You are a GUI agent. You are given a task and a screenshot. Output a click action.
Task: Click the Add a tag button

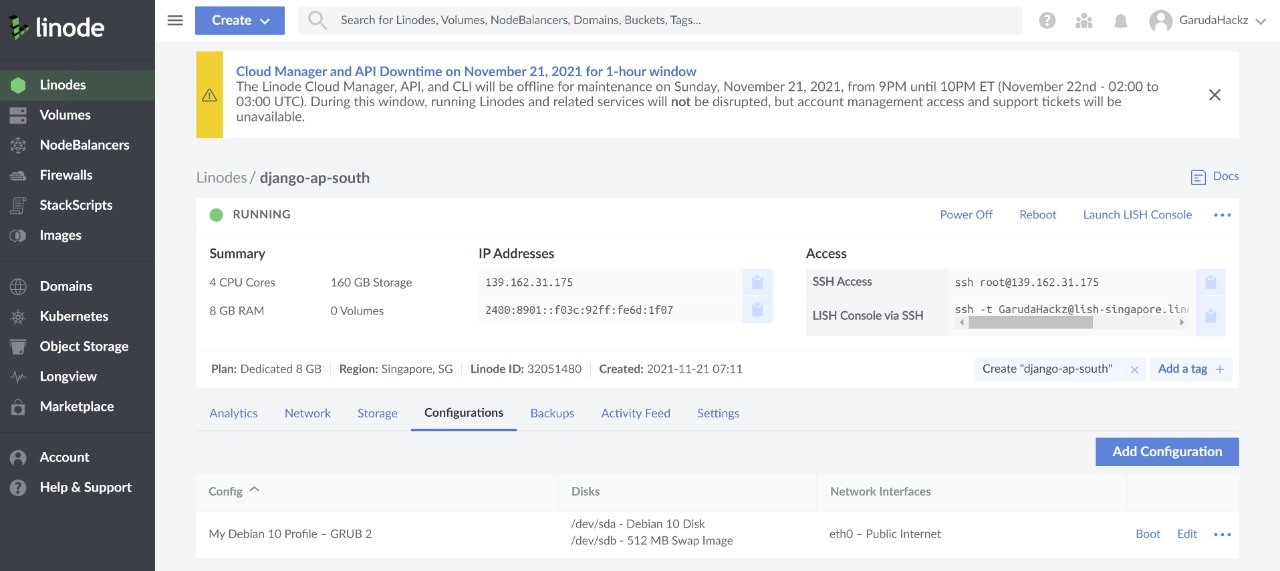(1191, 369)
